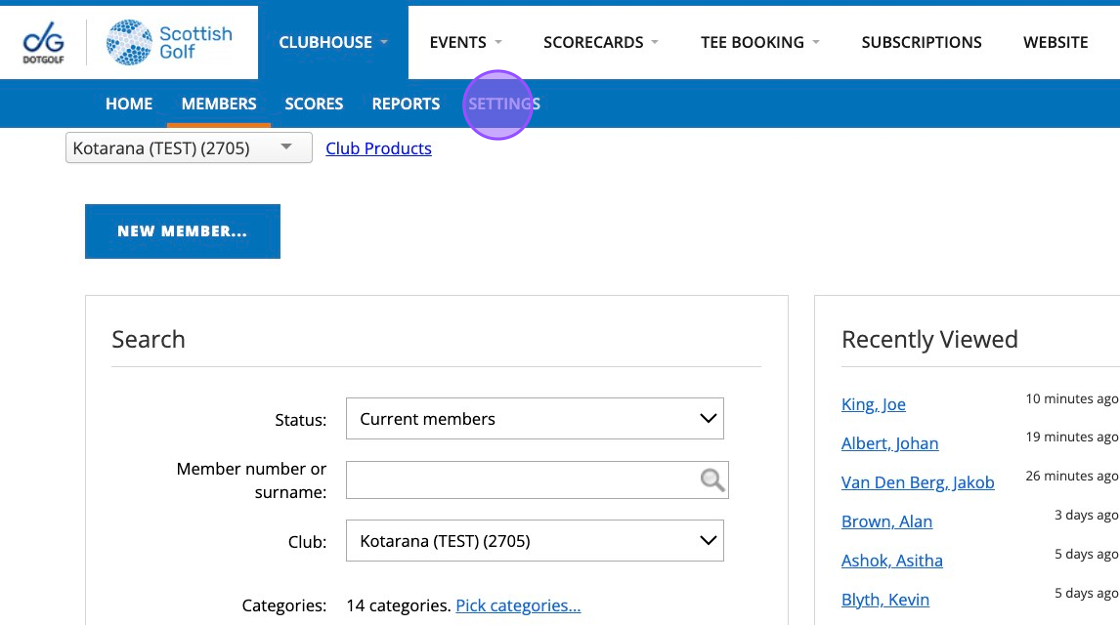1120x625 pixels.
Task: Go to Subscriptions
Action: (921, 42)
